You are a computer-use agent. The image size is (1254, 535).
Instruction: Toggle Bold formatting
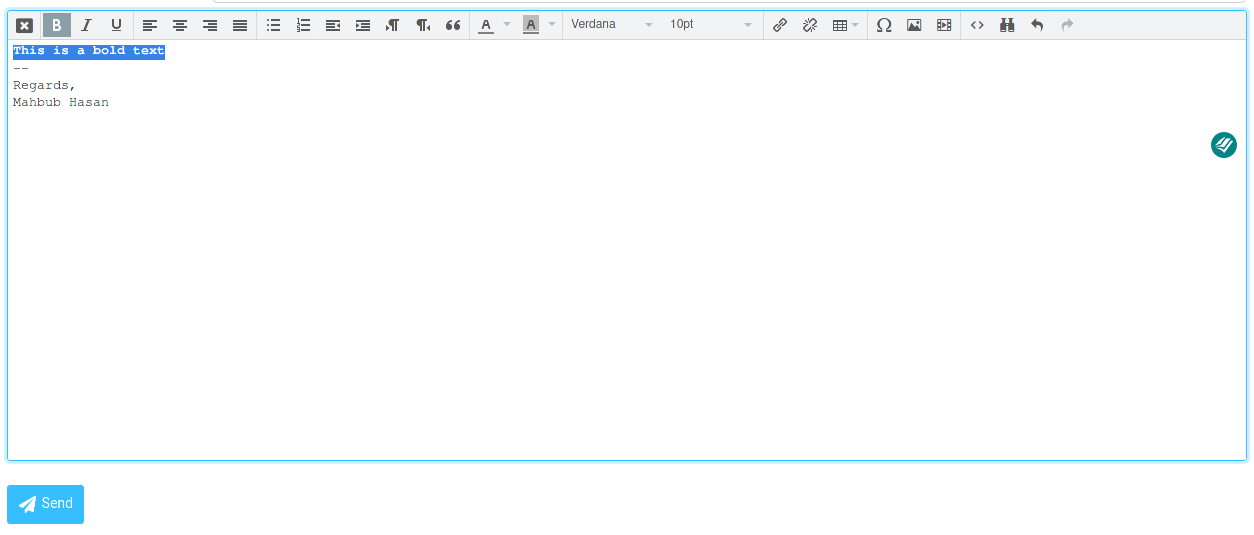[57, 25]
